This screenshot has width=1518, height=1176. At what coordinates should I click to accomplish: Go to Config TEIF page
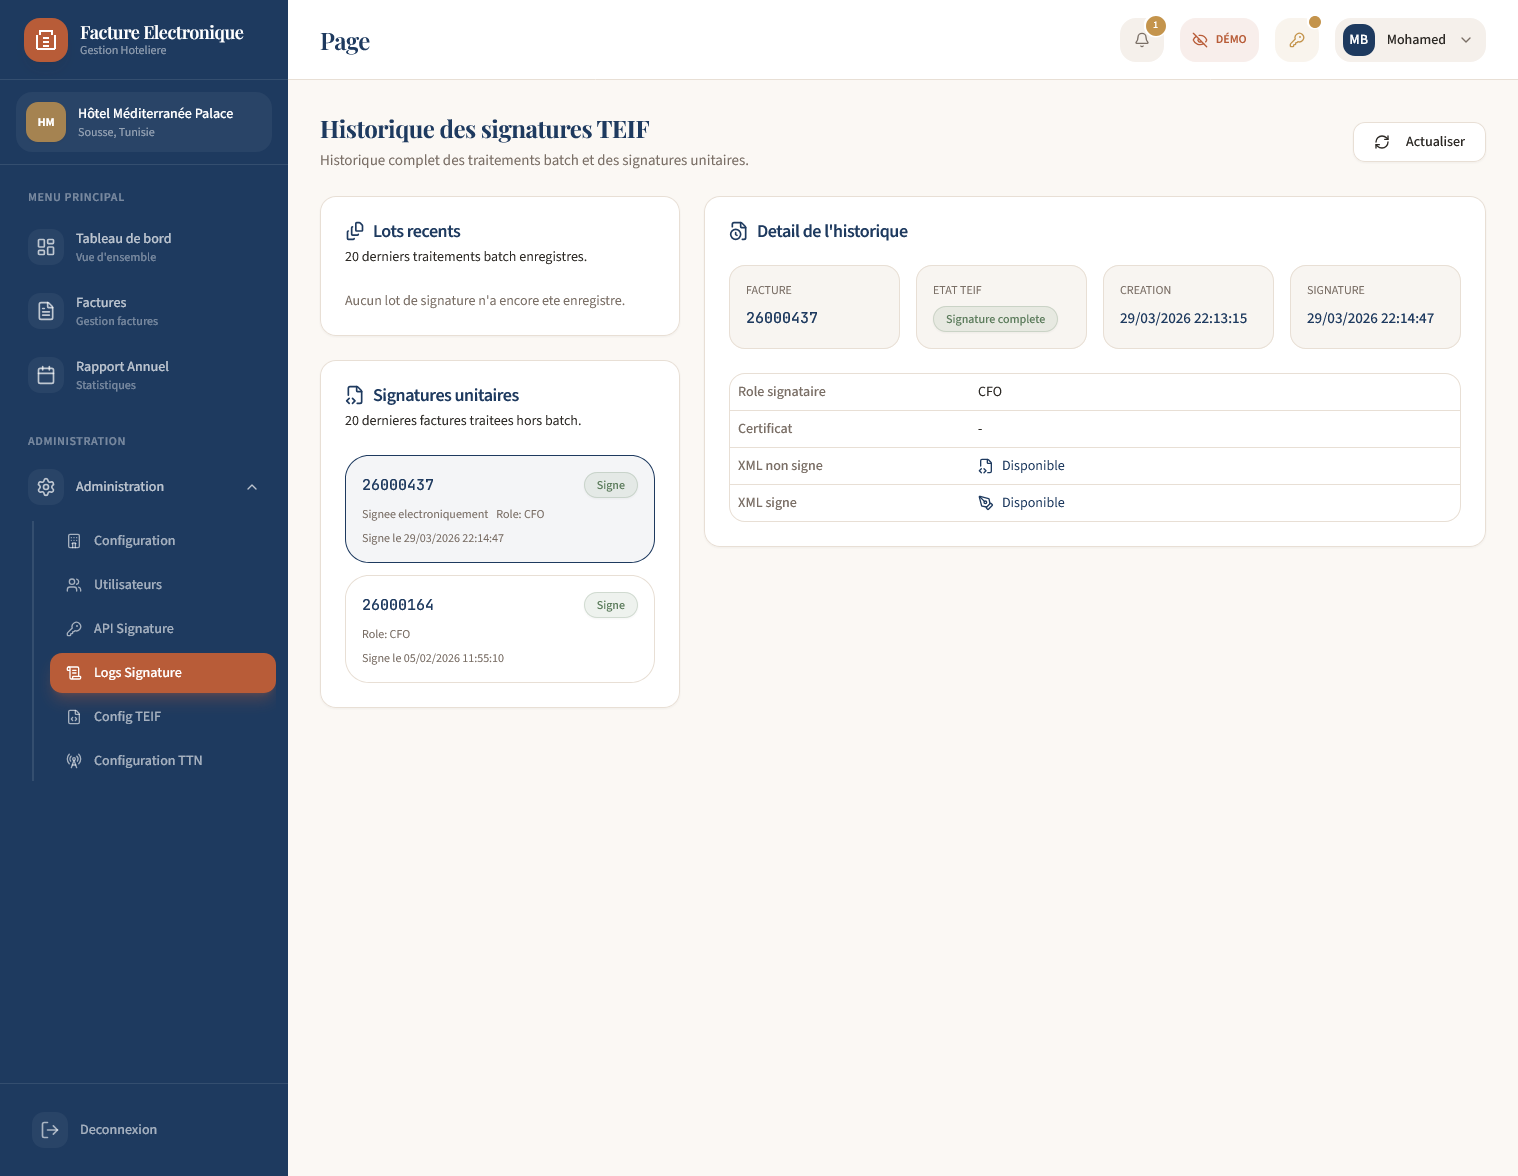click(127, 717)
